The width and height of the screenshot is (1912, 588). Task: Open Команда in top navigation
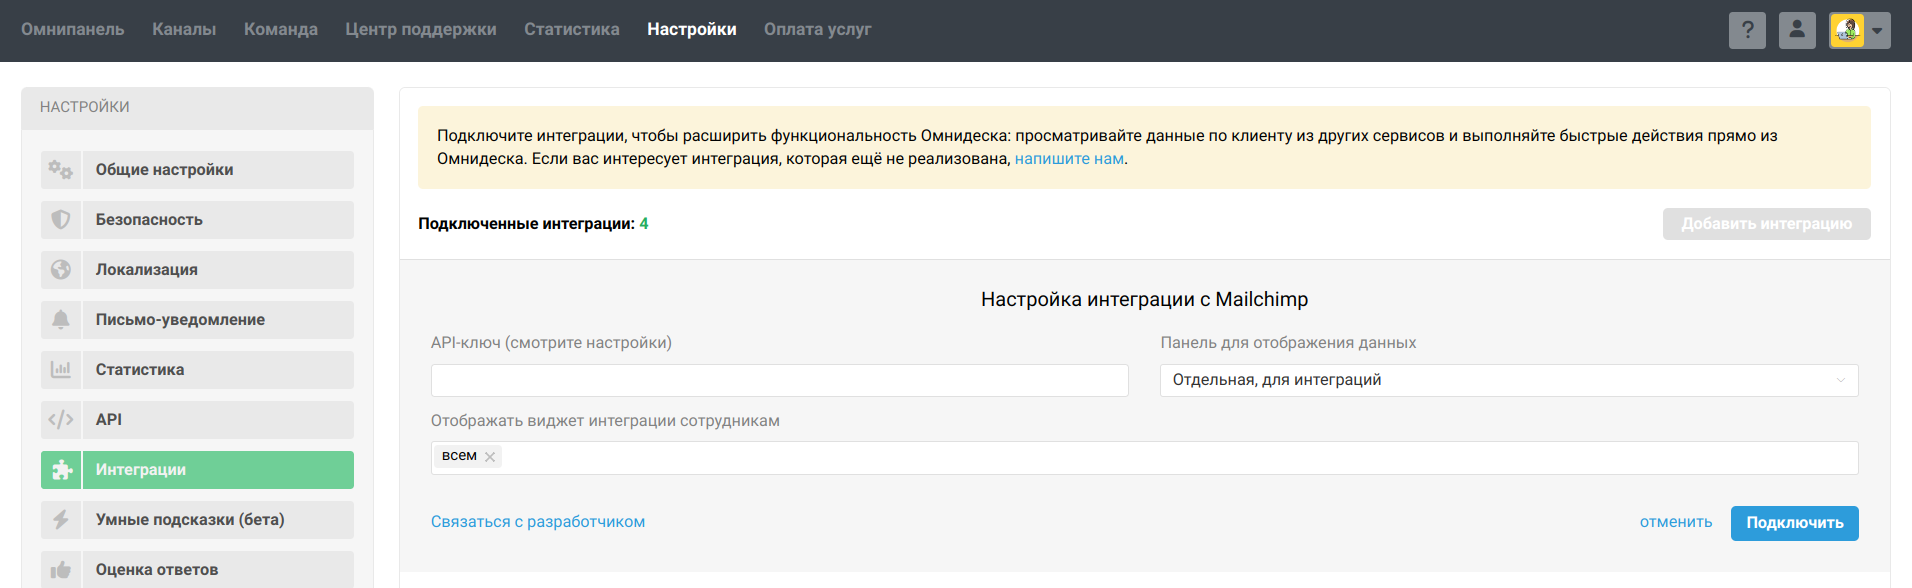(281, 30)
